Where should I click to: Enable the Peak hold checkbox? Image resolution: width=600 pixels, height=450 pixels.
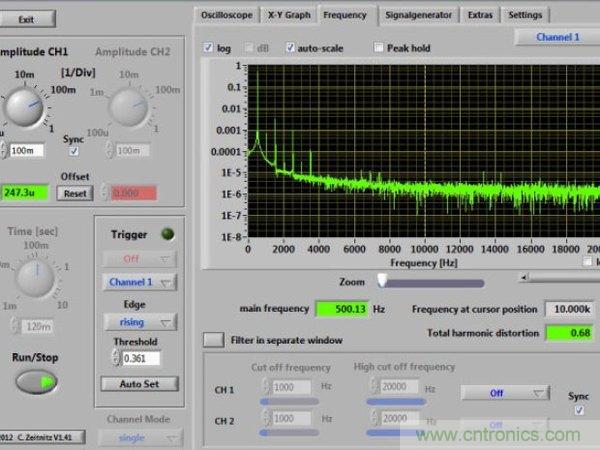[x=379, y=47]
